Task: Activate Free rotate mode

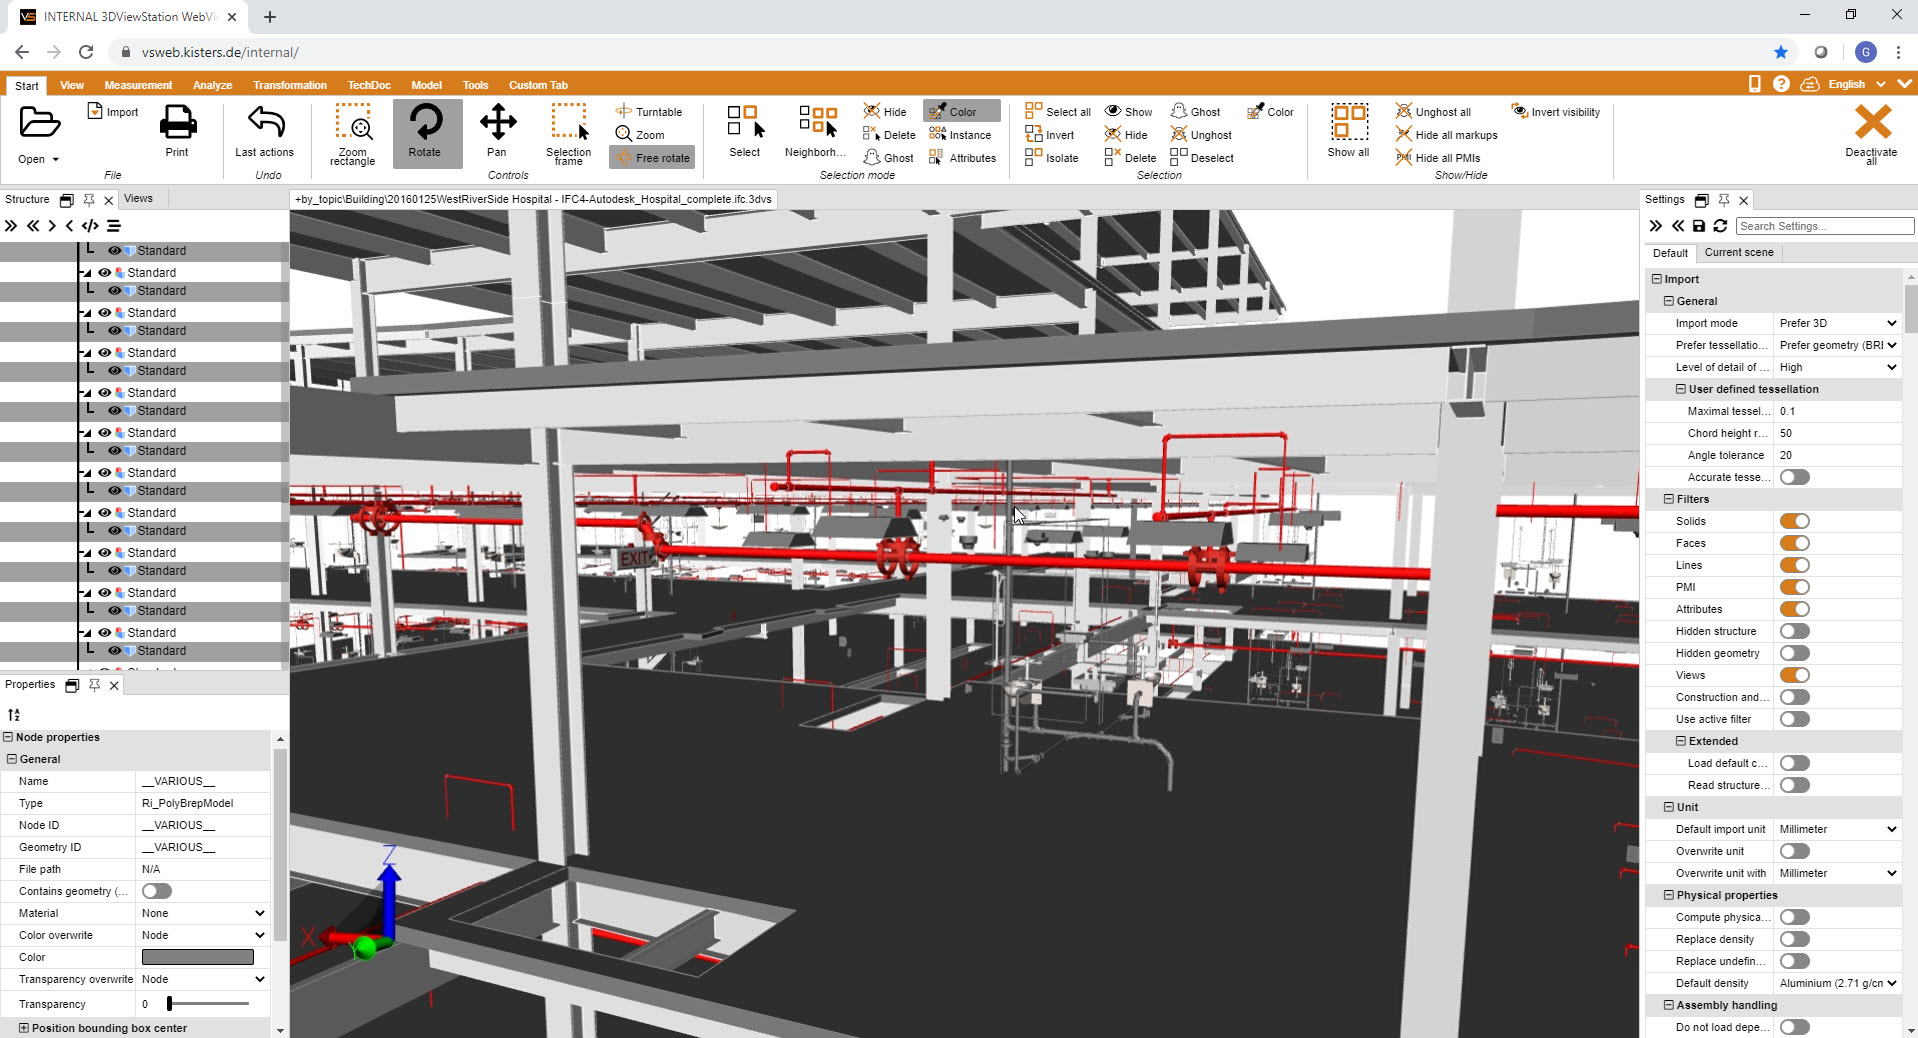Action: click(x=652, y=158)
